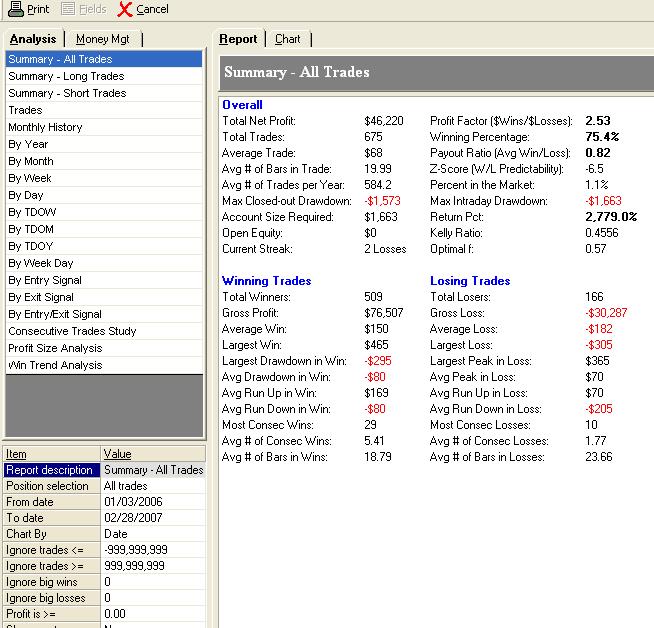The width and height of the screenshot is (654, 628).
Task: Switch to the Money Mgt tab
Action: [x=102, y=39]
